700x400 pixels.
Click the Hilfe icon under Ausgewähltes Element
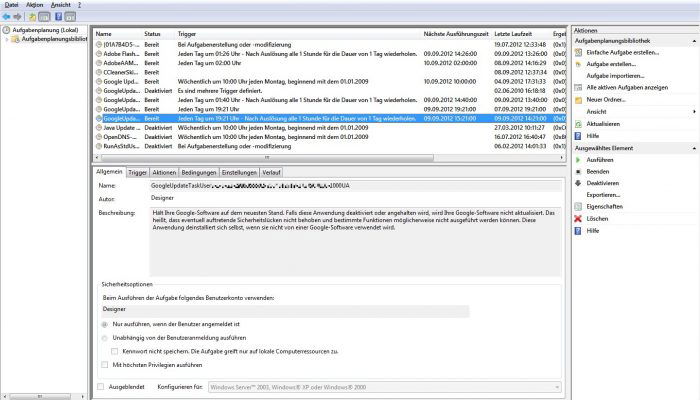tap(578, 230)
